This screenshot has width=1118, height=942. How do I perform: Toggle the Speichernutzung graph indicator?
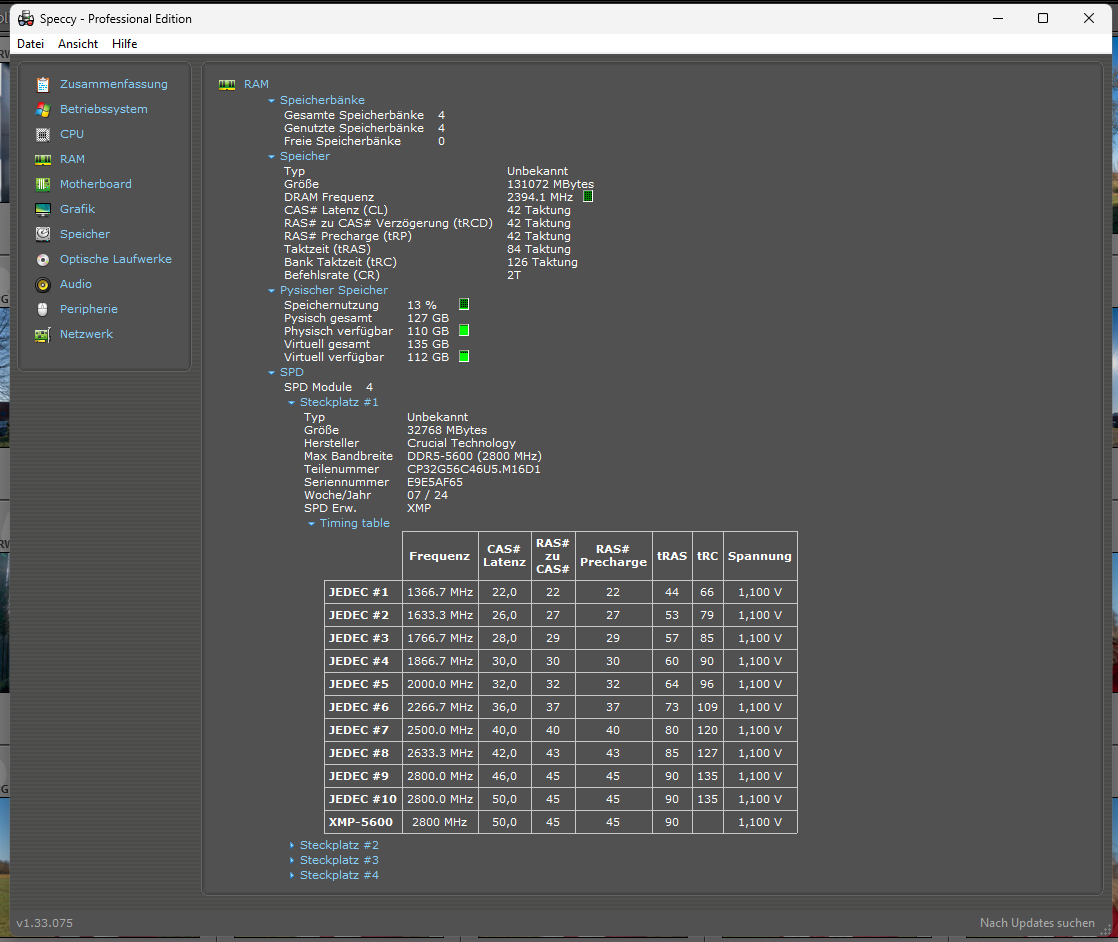464,304
